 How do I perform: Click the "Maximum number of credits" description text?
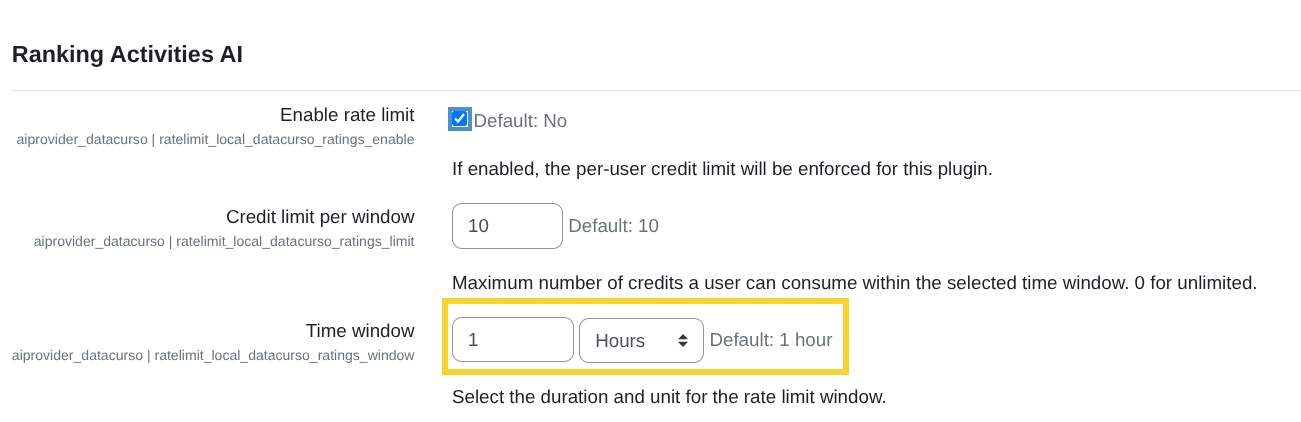853,283
